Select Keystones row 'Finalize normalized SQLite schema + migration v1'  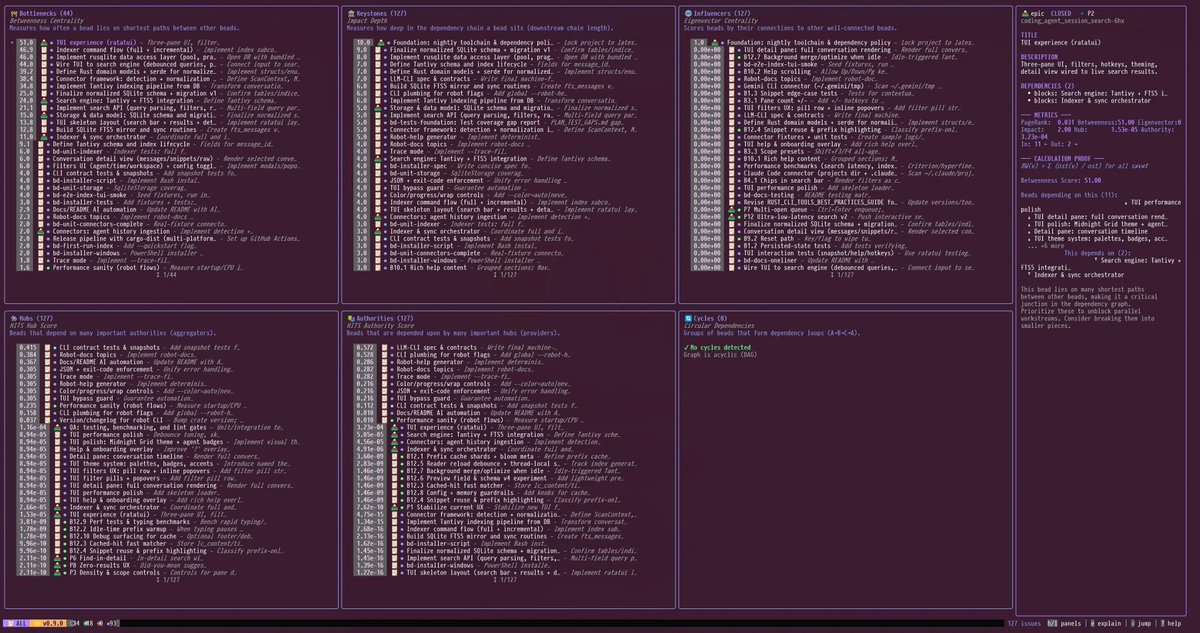click(495, 50)
